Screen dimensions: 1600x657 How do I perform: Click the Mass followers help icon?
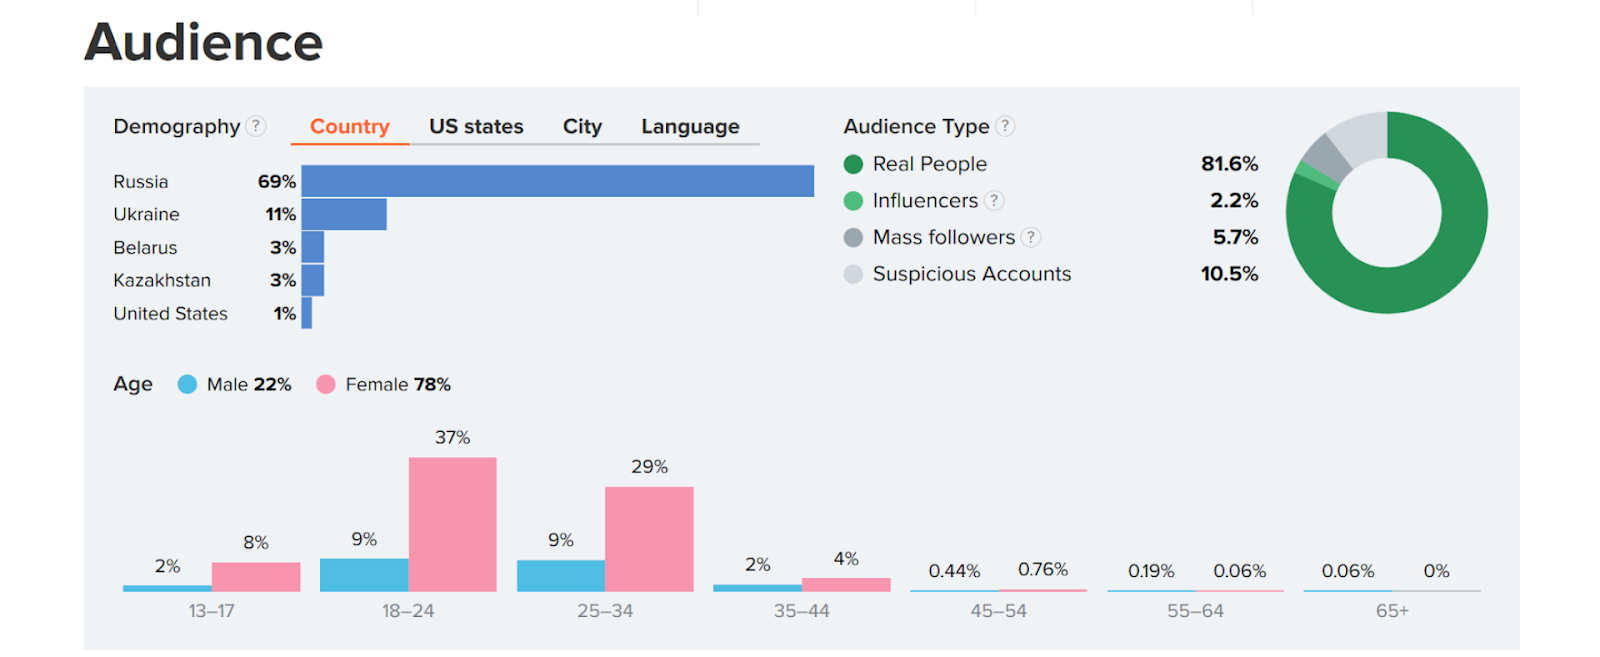pyautogui.click(x=1031, y=237)
